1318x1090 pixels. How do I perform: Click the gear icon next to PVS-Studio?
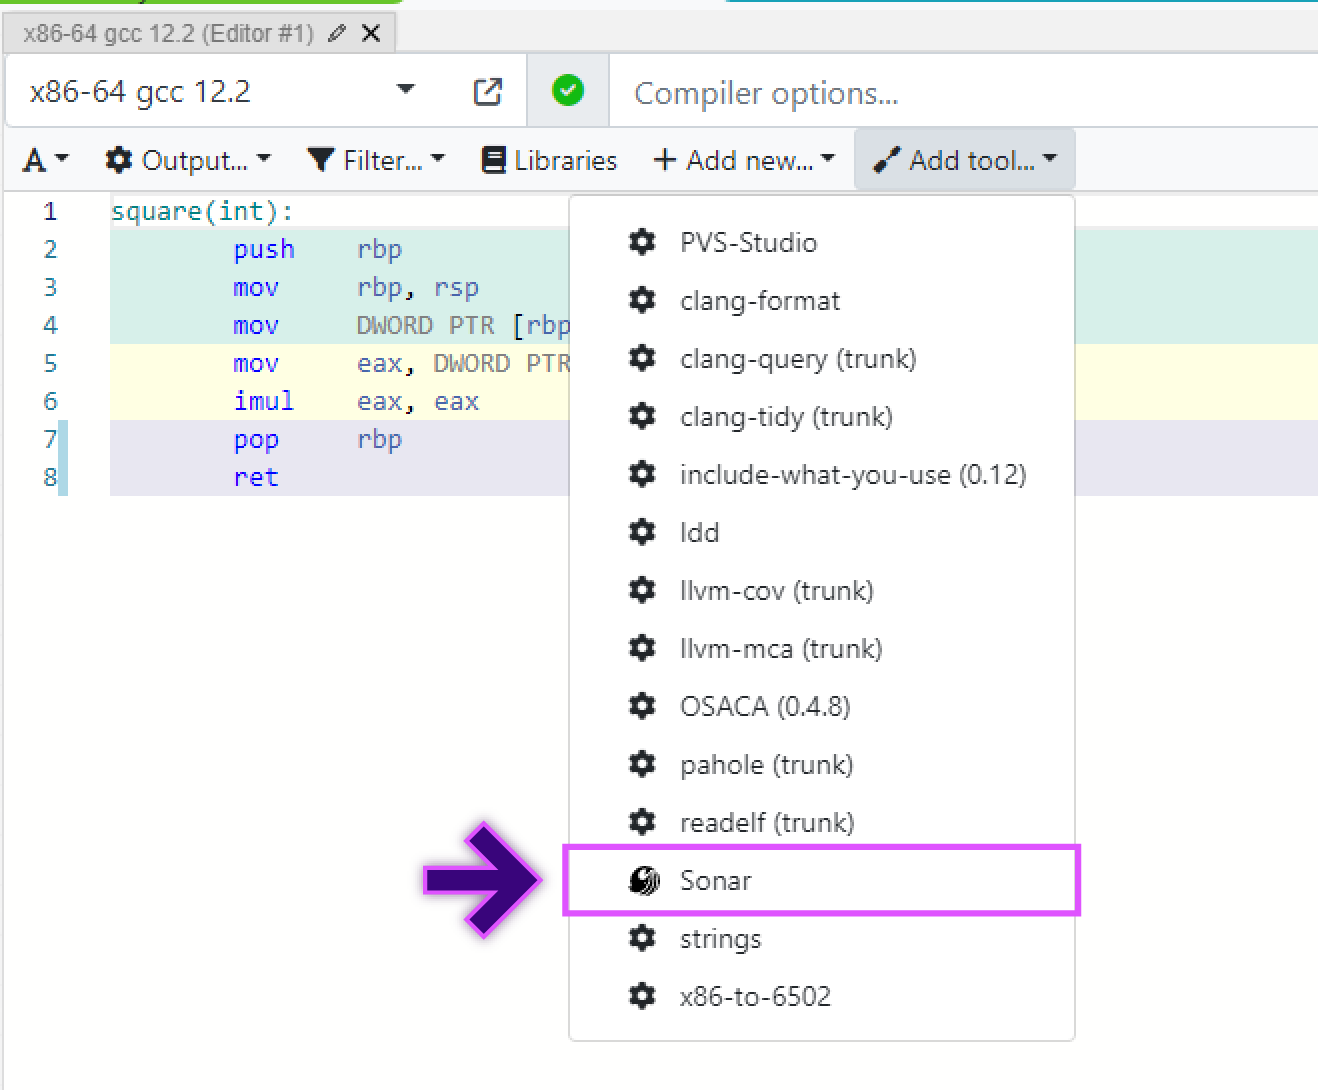tap(643, 242)
